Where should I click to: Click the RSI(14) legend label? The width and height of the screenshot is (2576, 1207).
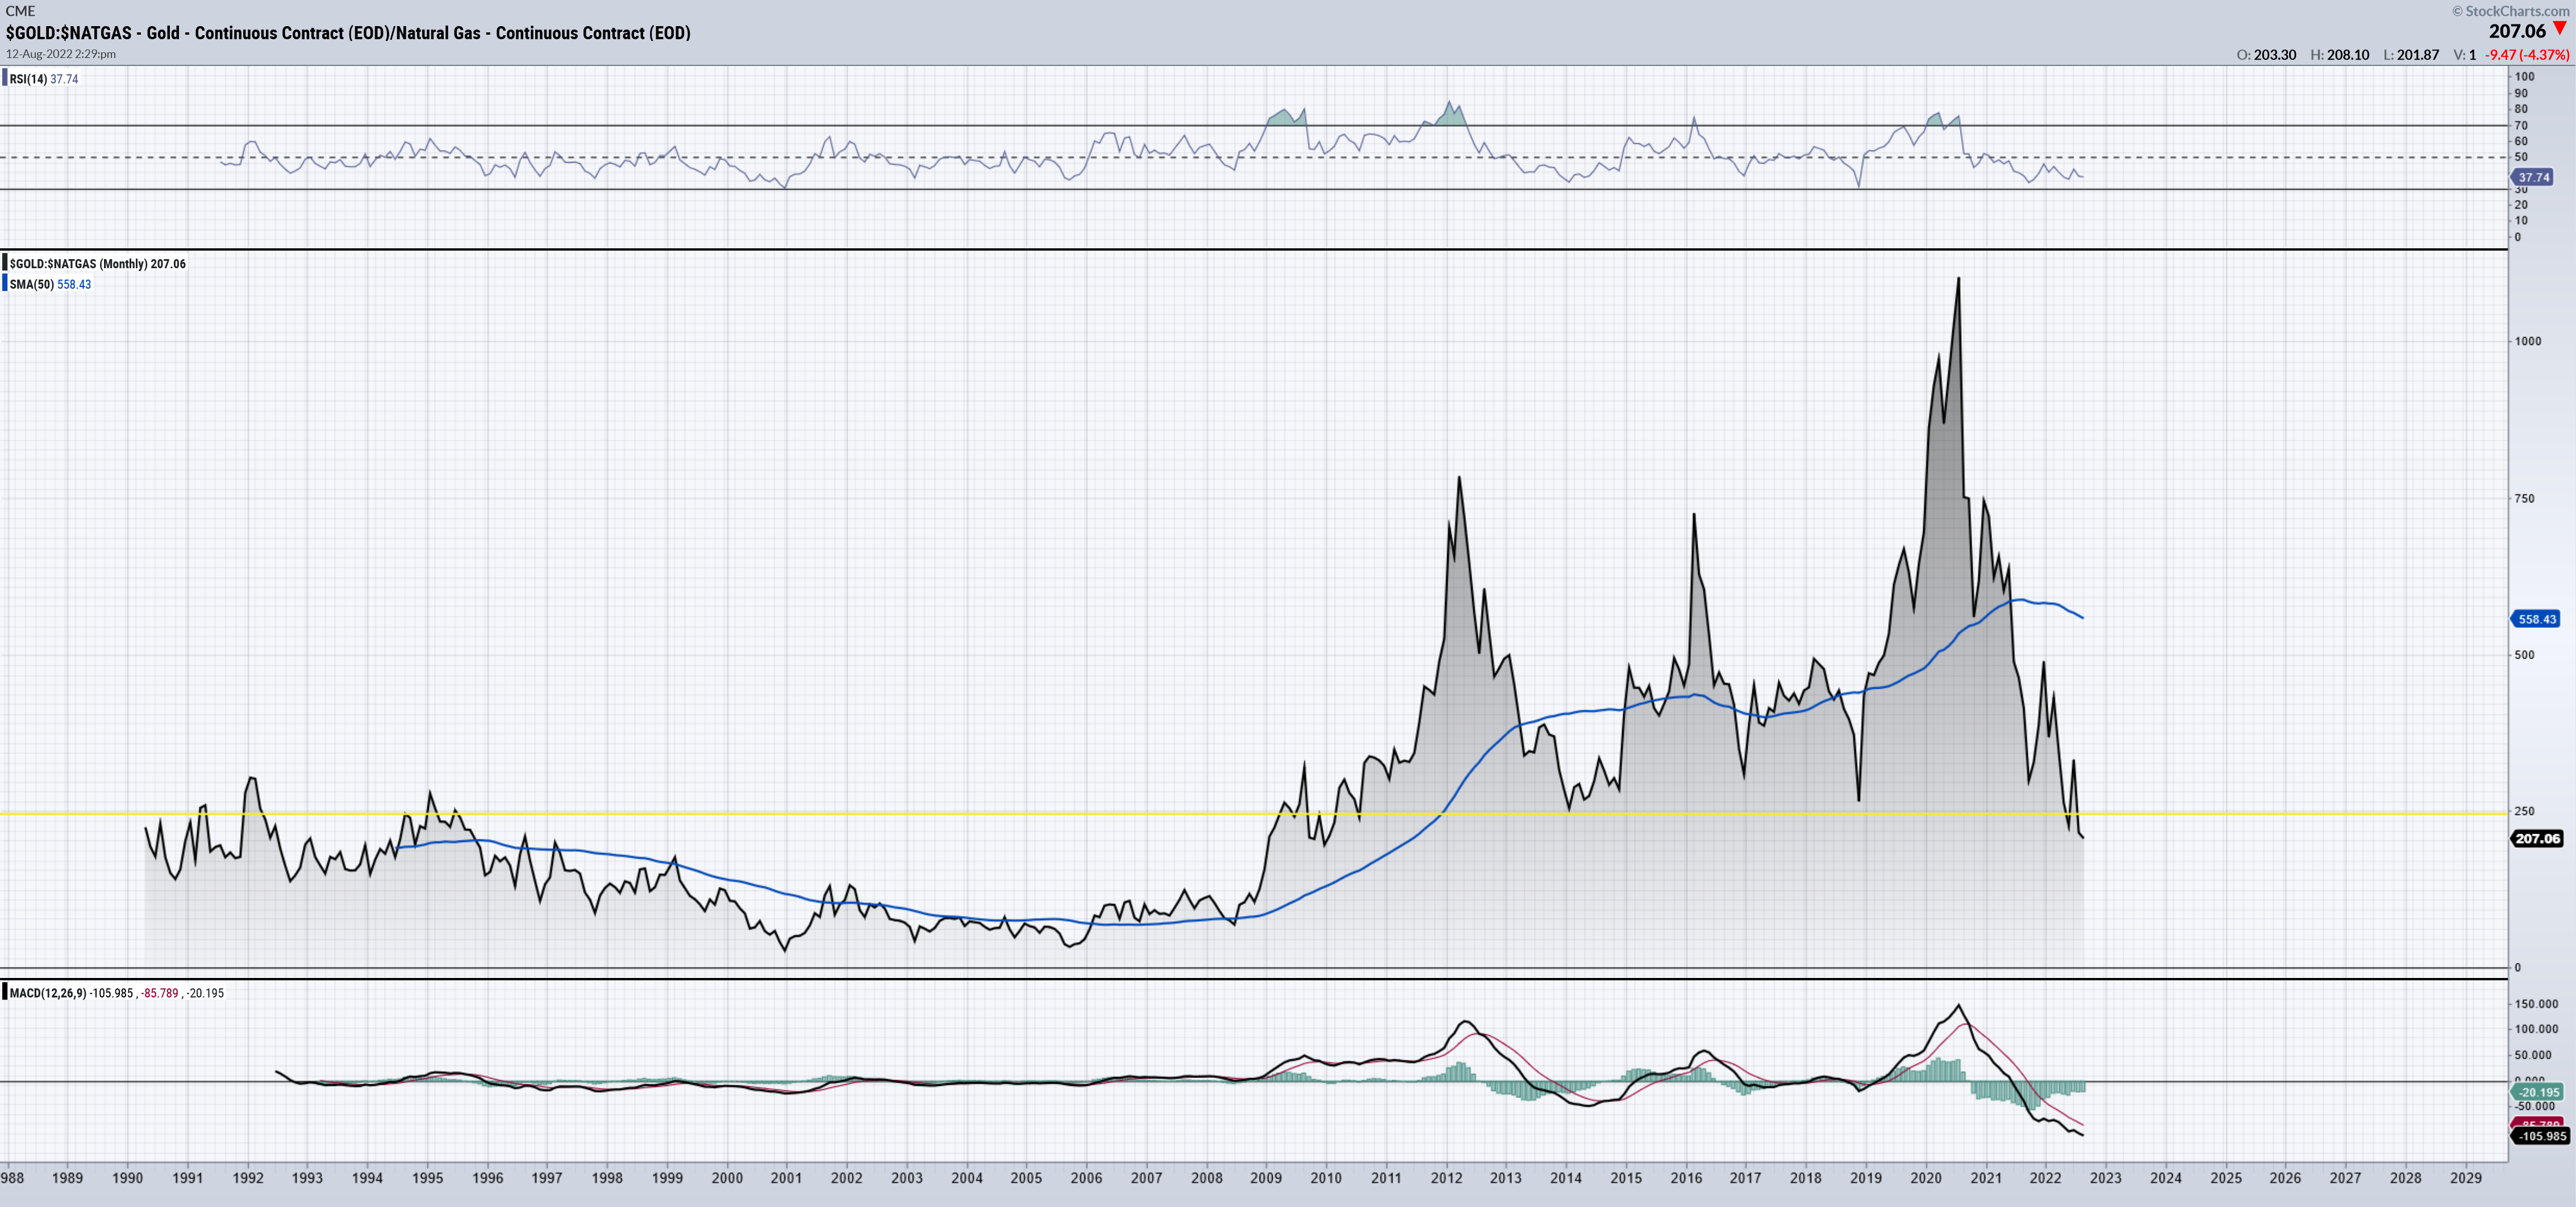[x=28, y=79]
